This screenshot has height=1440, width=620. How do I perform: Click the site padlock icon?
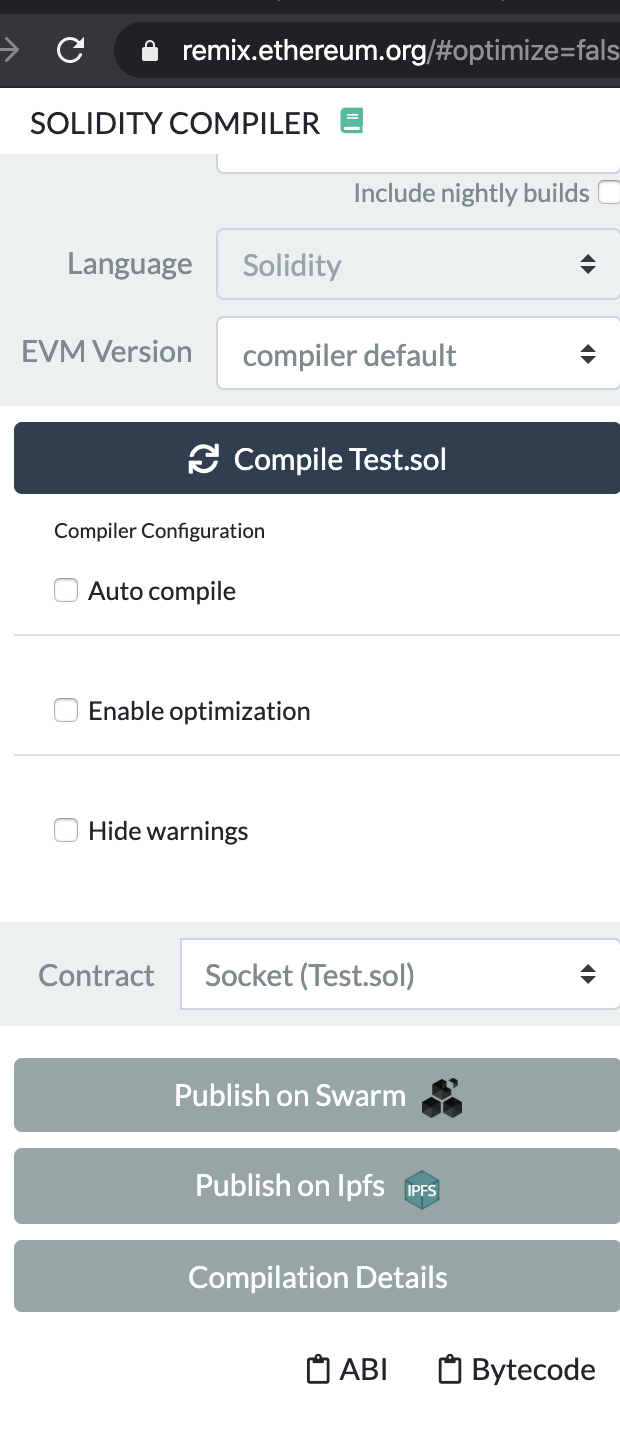pyautogui.click(x=150, y=51)
